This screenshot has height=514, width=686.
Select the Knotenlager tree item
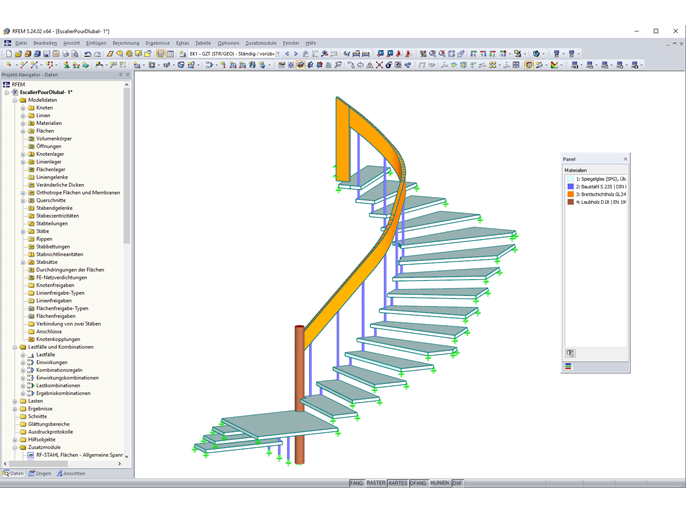[50, 154]
